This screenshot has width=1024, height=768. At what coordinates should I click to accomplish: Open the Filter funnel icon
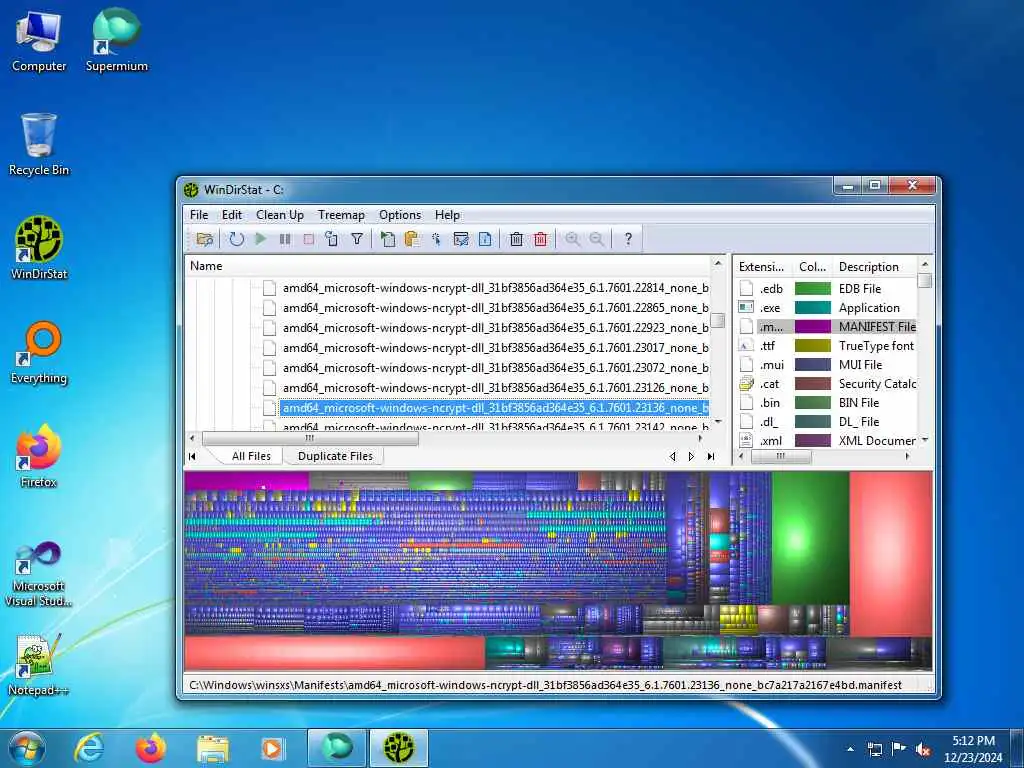coord(357,239)
